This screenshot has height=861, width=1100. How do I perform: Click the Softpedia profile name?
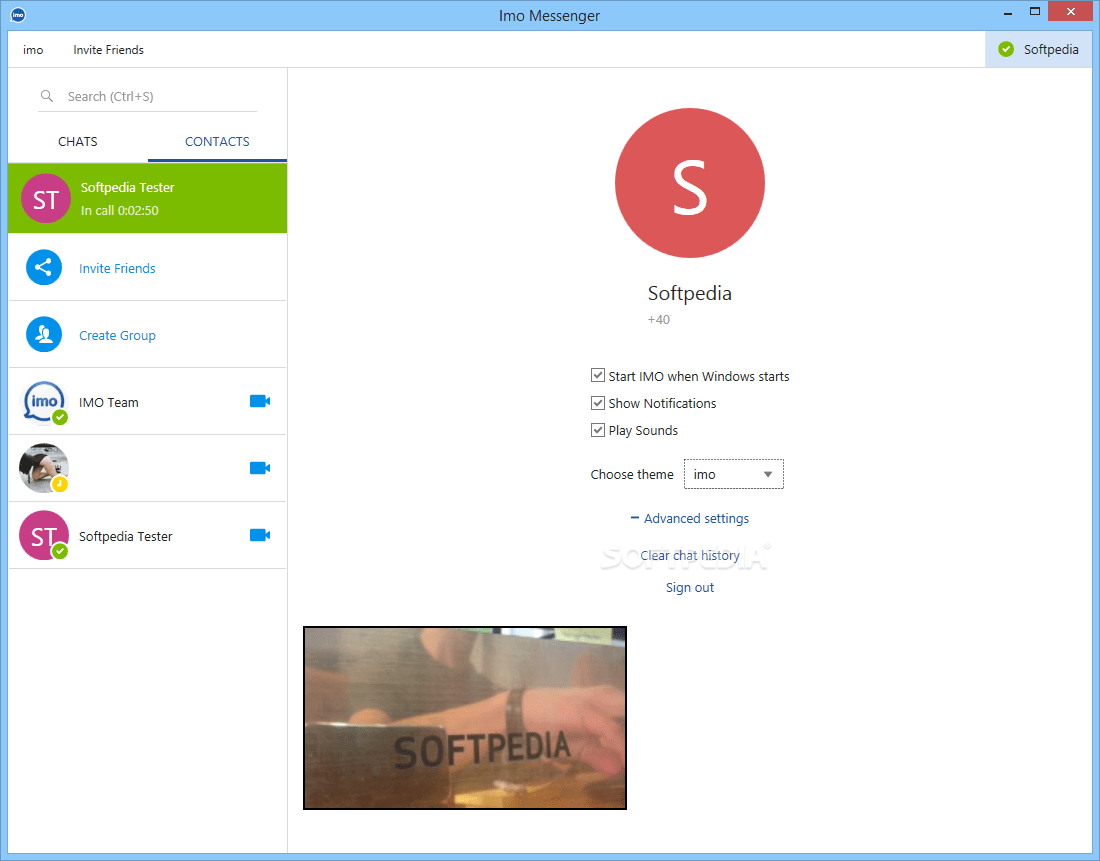pyautogui.click(x=690, y=293)
